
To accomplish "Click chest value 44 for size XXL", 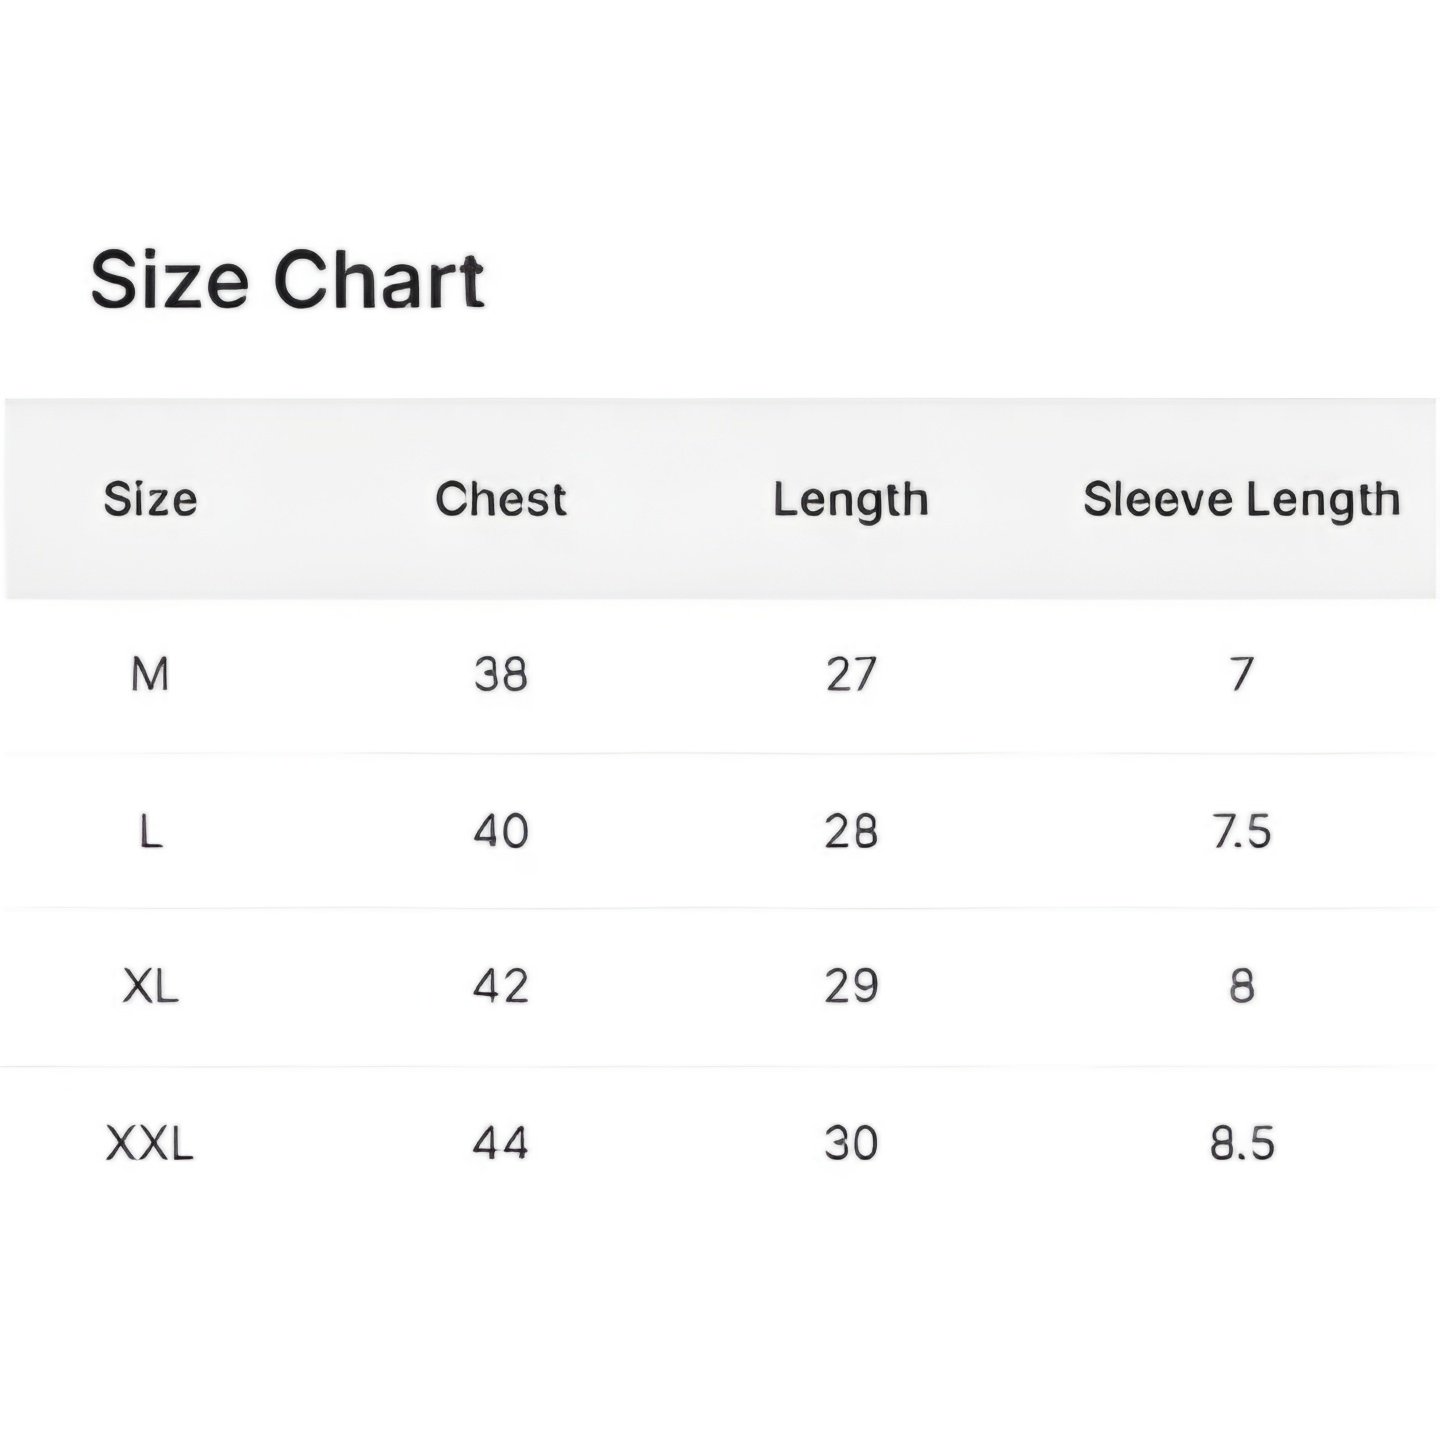I will coord(500,1143).
